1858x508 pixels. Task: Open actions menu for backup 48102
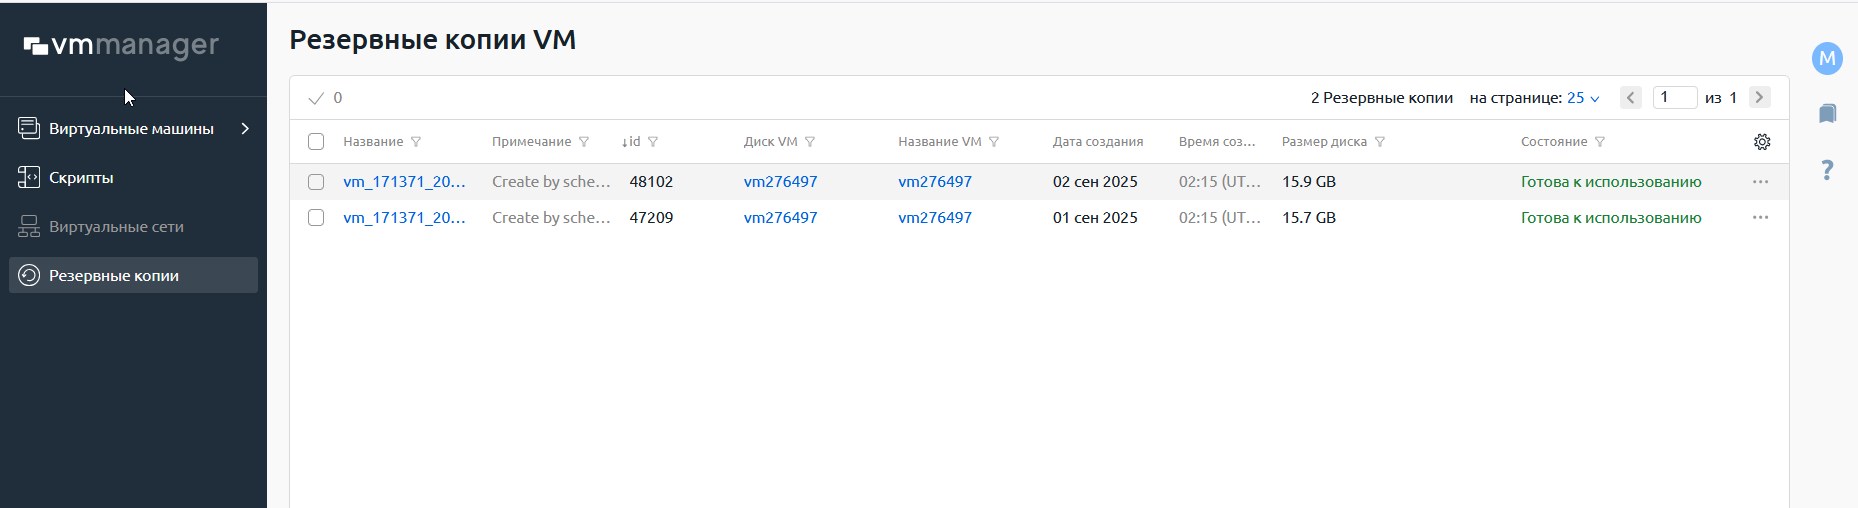(x=1760, y=182)
